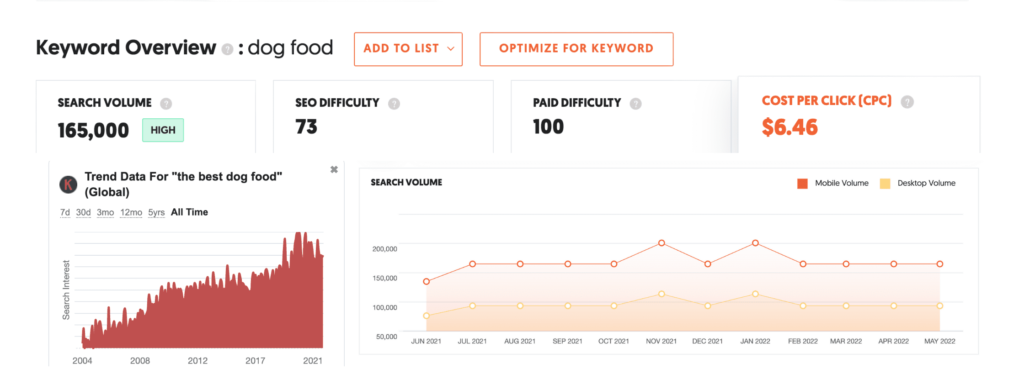Select the 7d trend range
This screenshot has height=379, width=1024.
[x=65, y=212]
